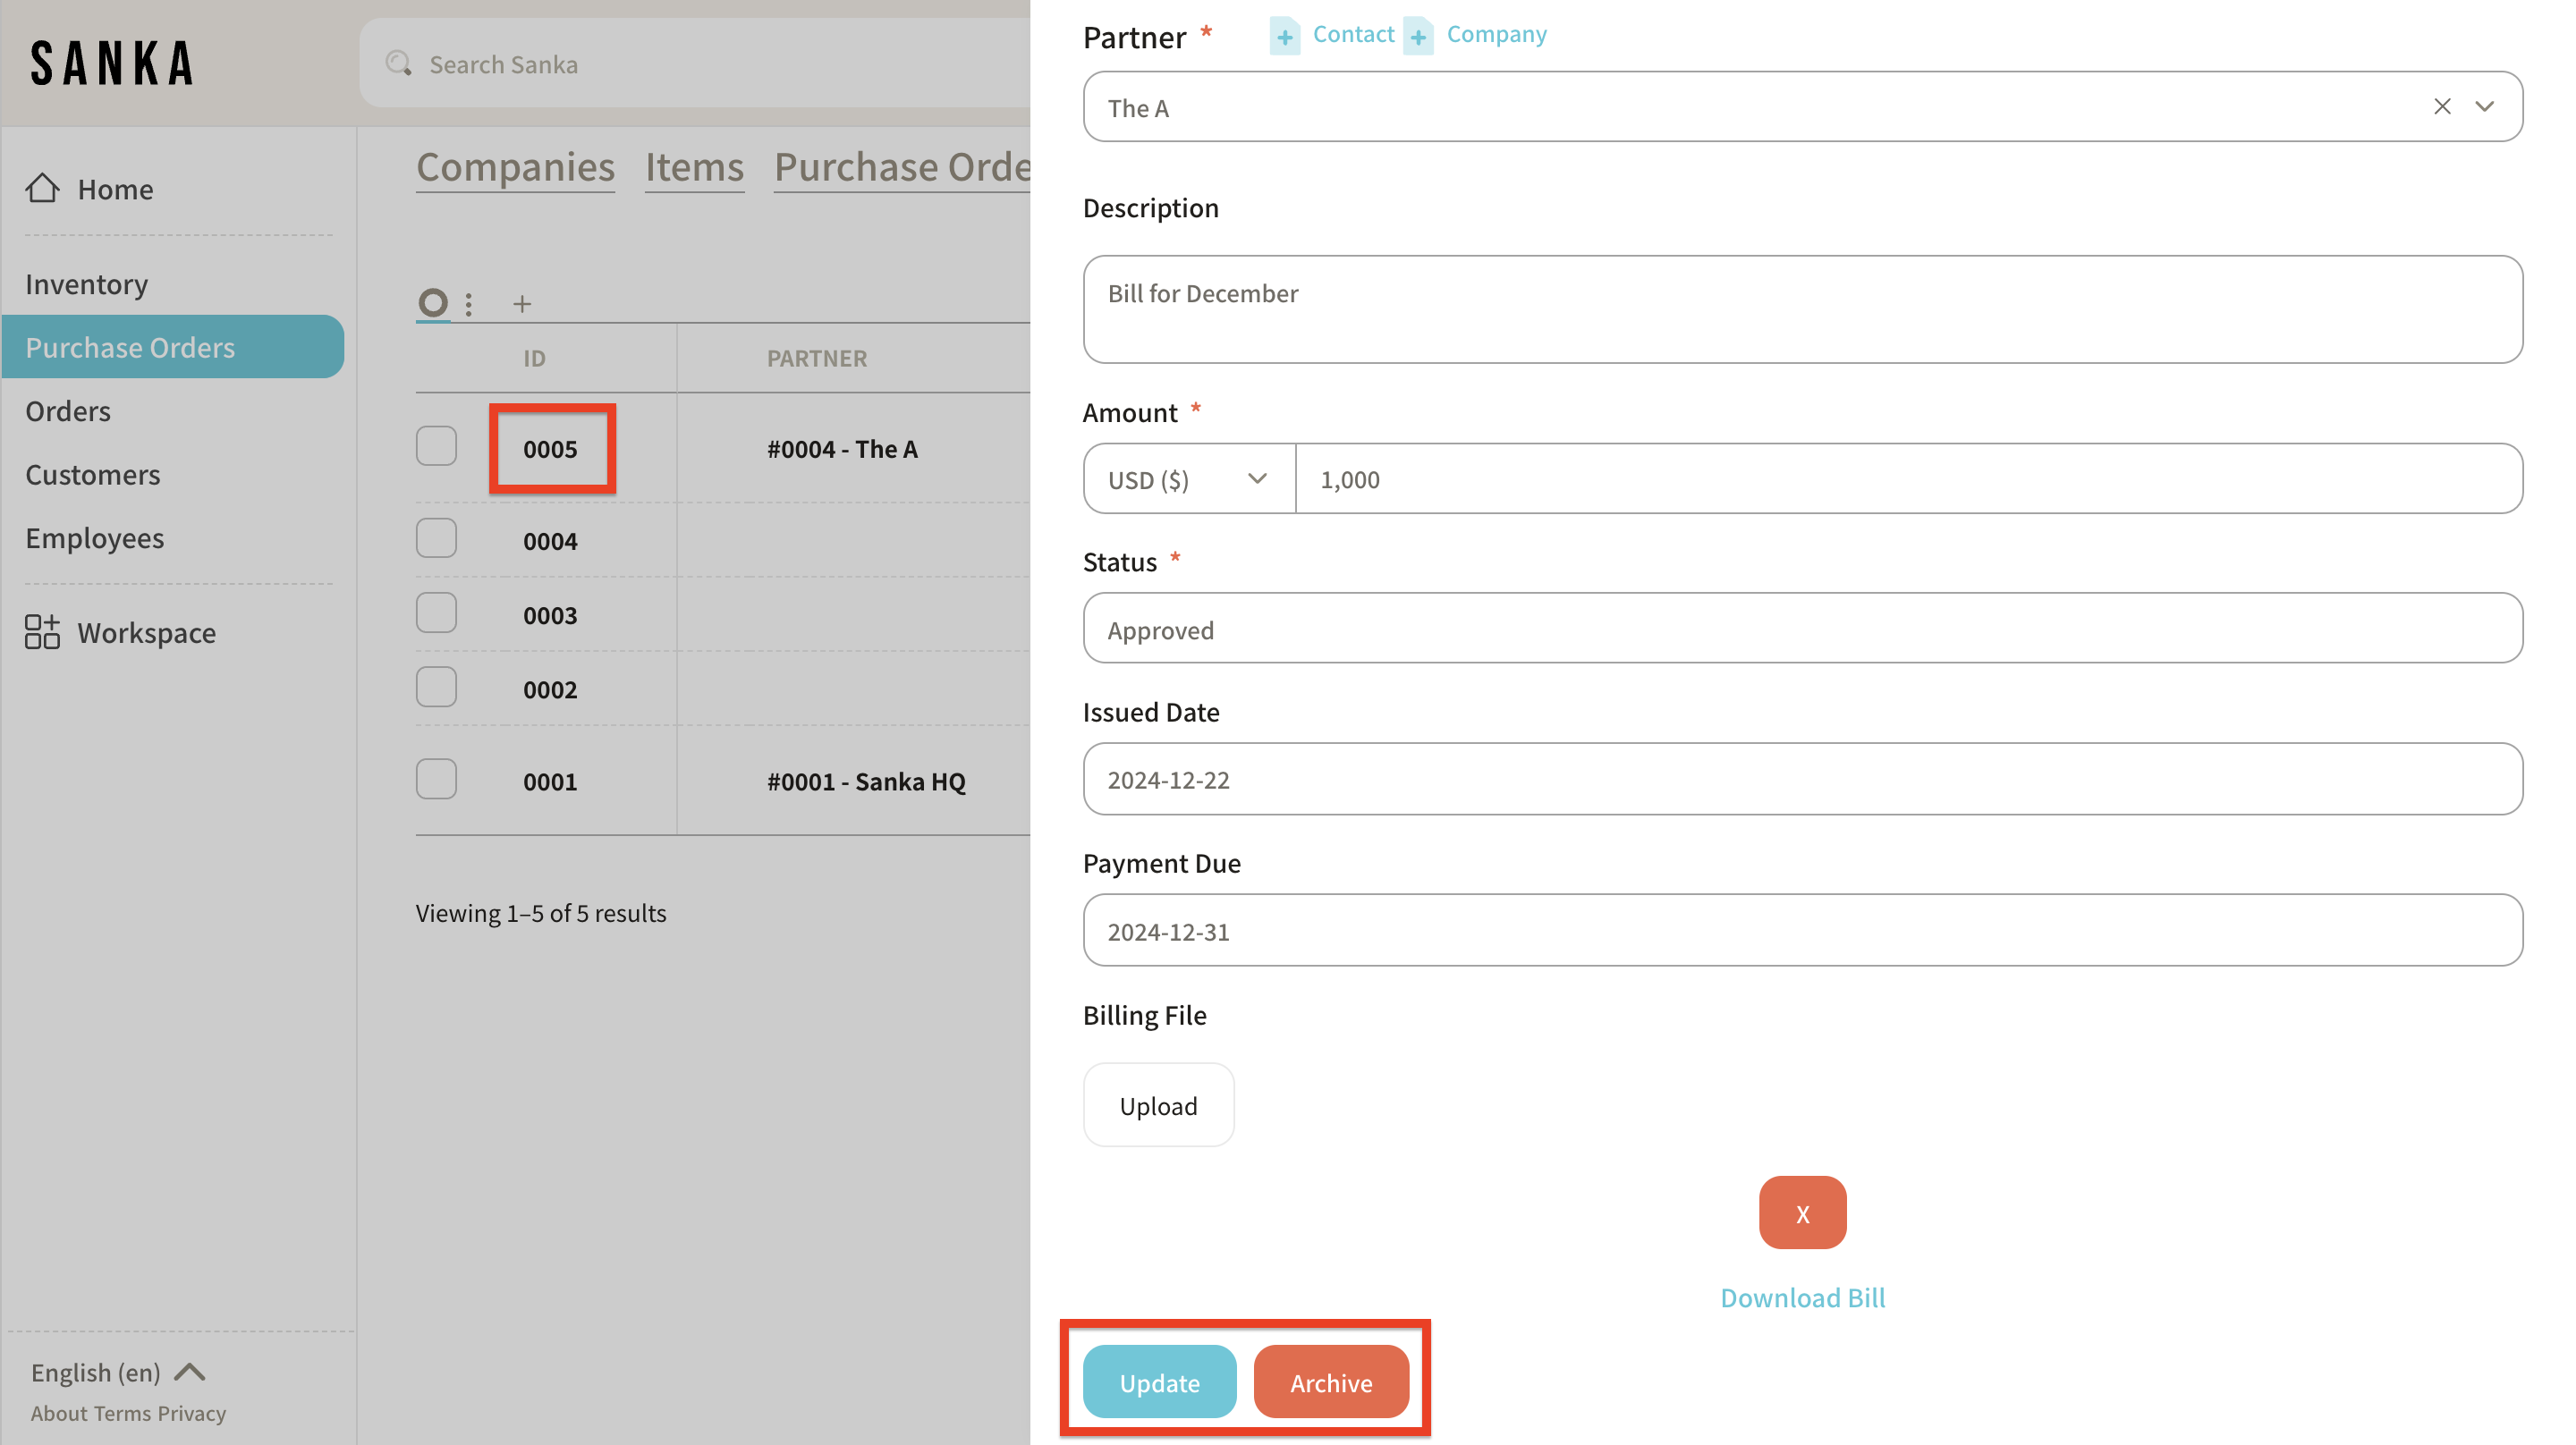Image resolution: width=2576 pixels, height=1445 pixels.
Task: Click the add Contact plus icon
Action: (1285, 37)
